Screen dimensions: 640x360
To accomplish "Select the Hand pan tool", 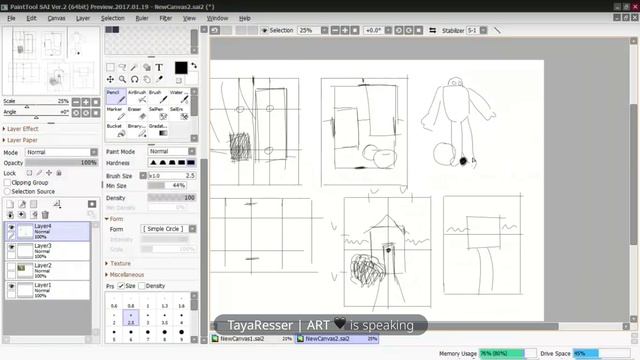I will click(147, 79).
